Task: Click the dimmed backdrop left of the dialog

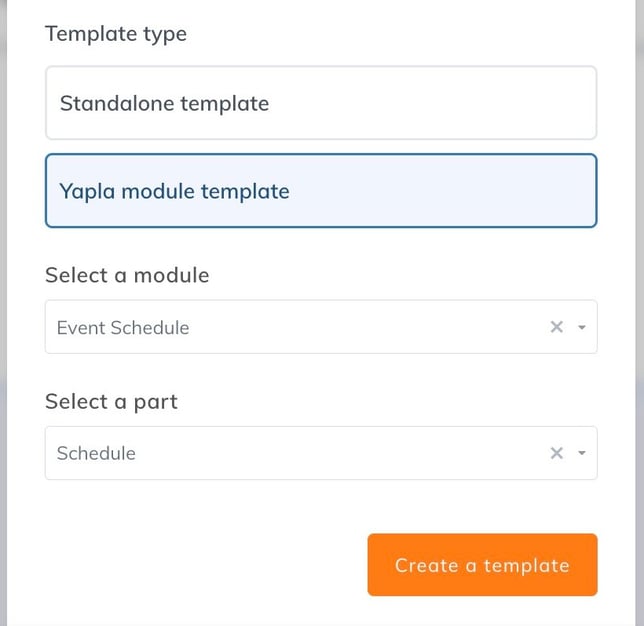Action: click(x=3, y=300)
